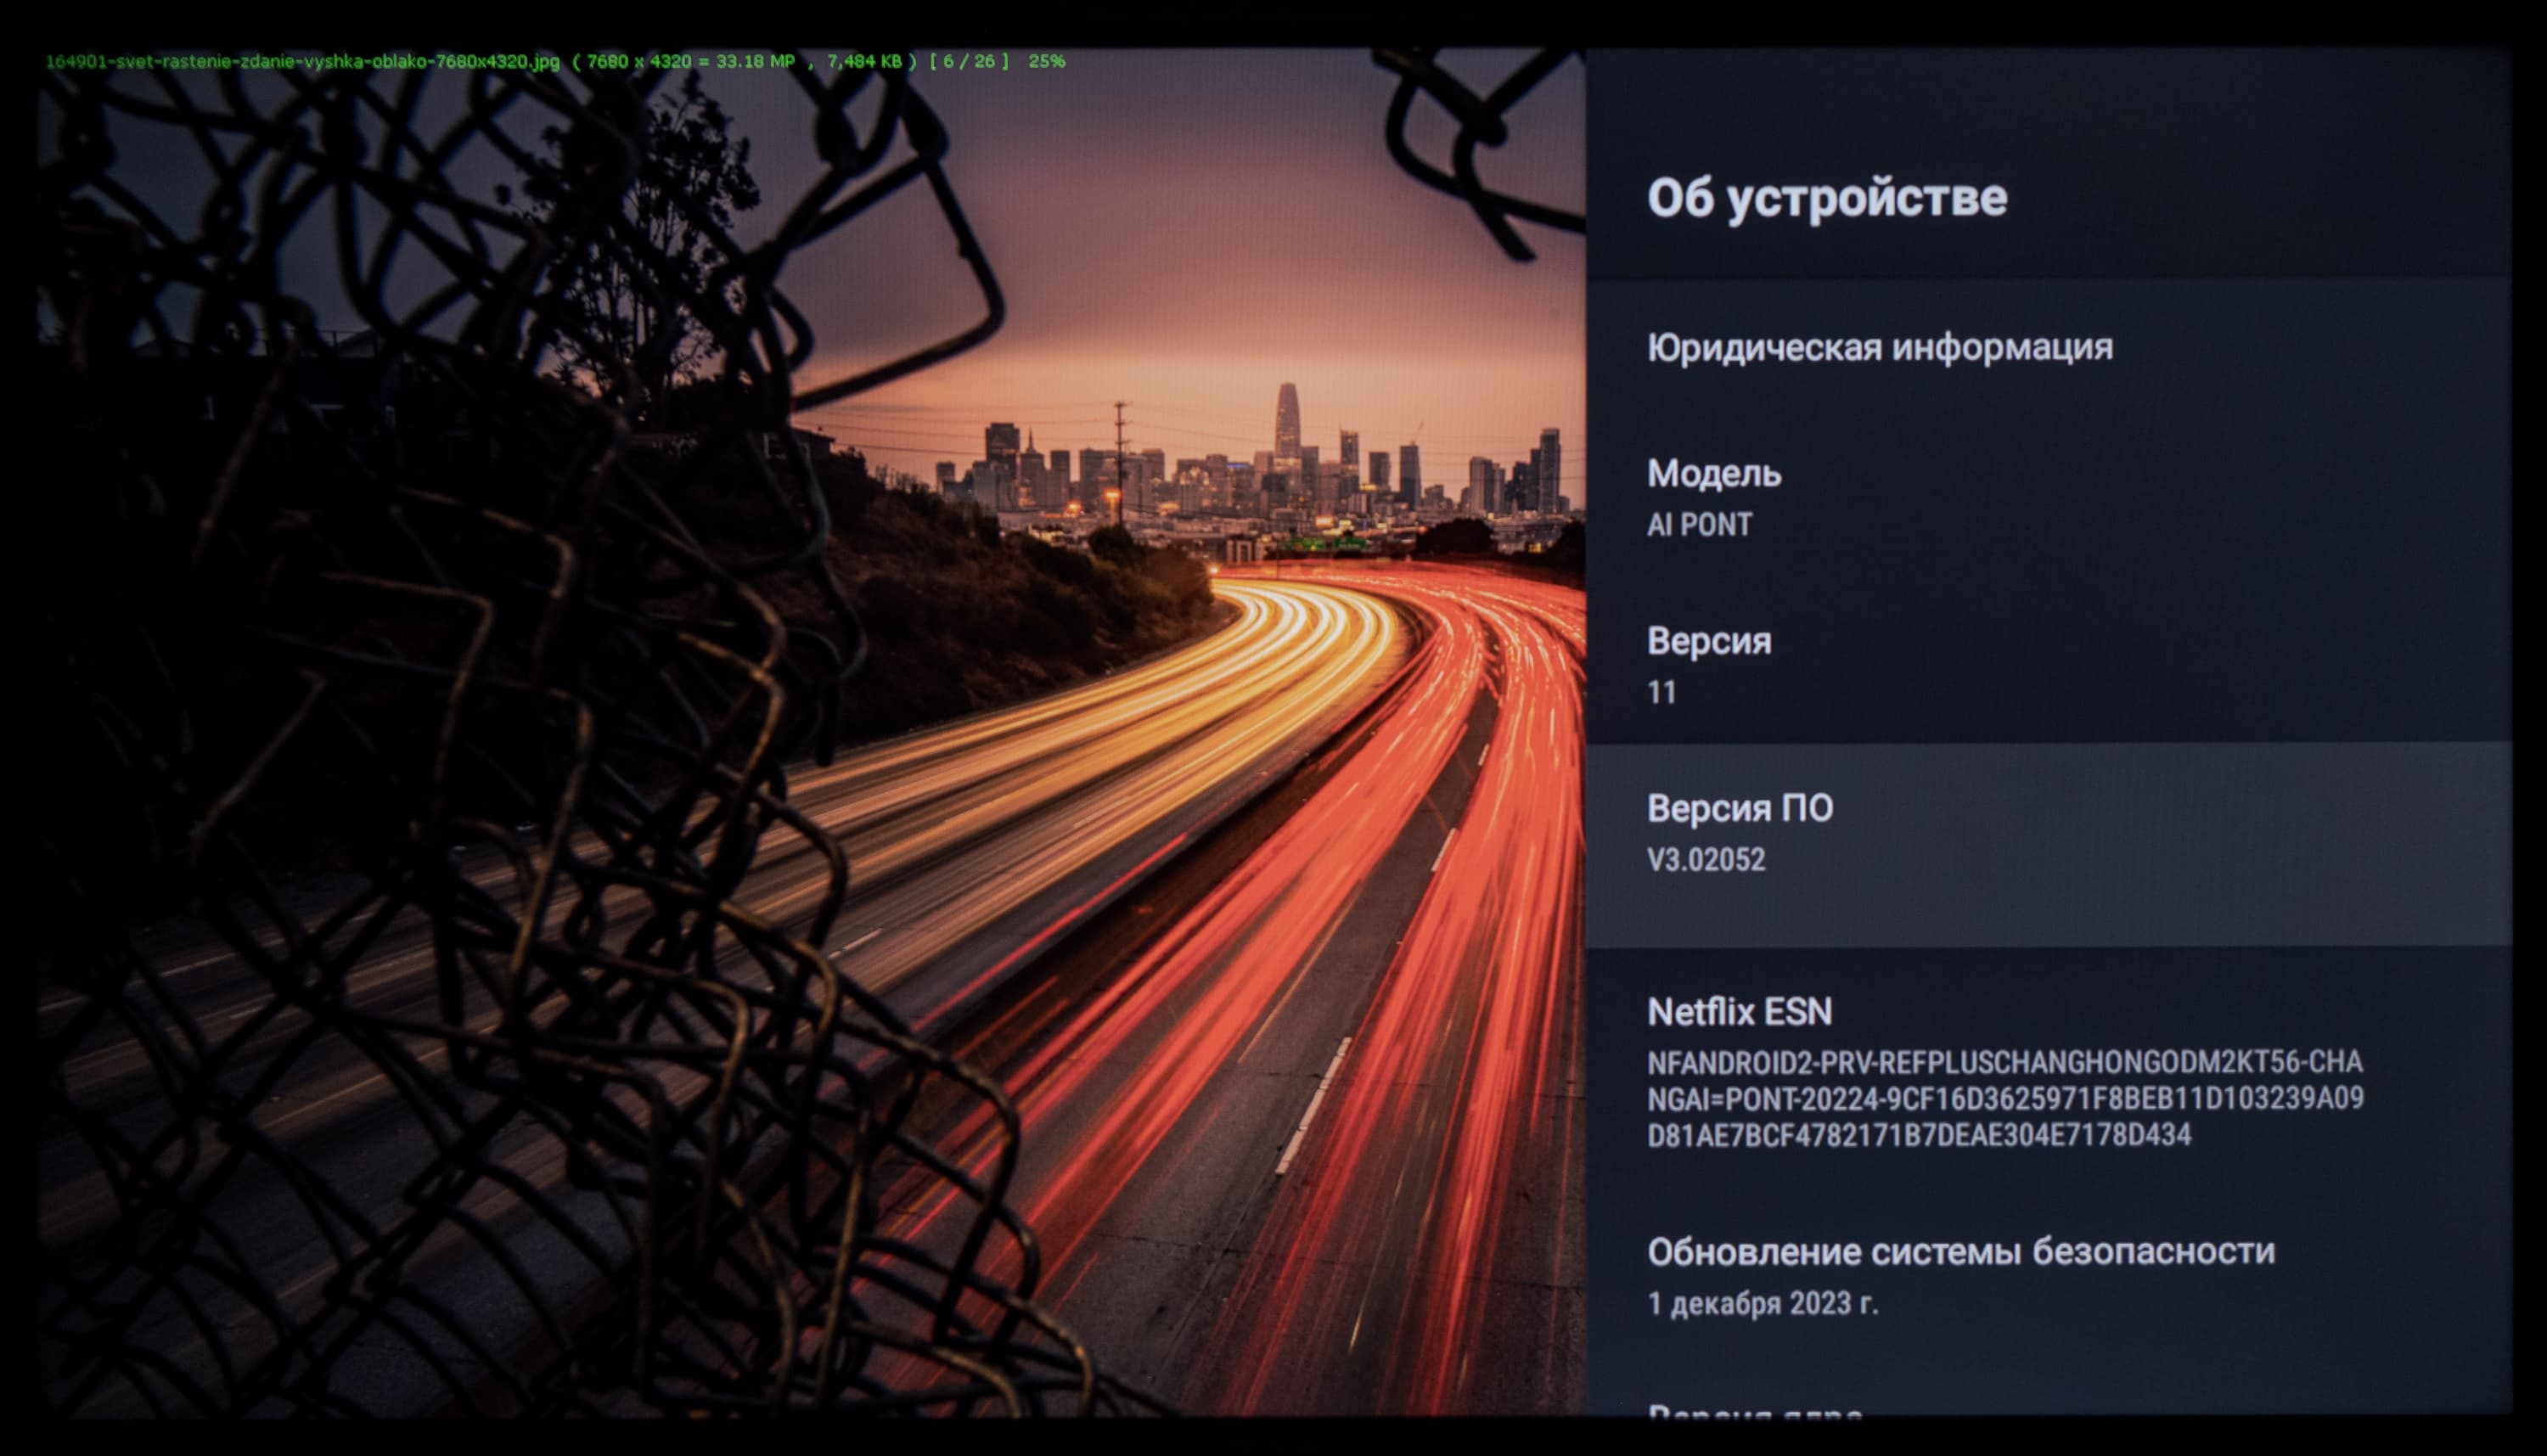Click the date 1 декабря 2023 г.
This screenshot has width=2547, height=1456.
tap(1762, 1303)
